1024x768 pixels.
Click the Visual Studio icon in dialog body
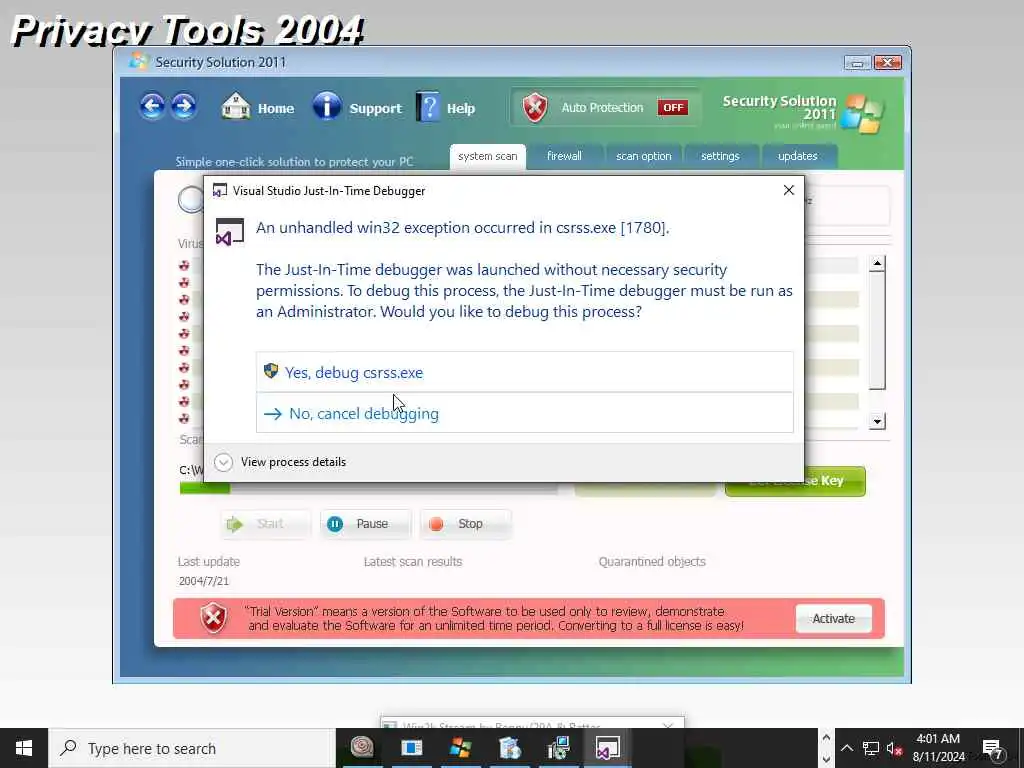point(229,232)
